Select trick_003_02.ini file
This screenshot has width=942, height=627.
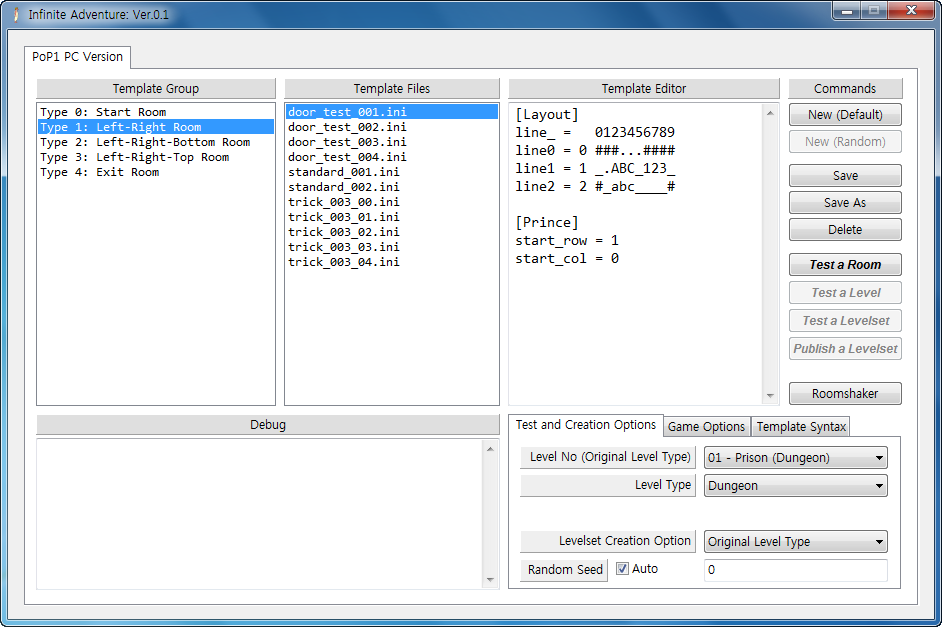point(392,232)
